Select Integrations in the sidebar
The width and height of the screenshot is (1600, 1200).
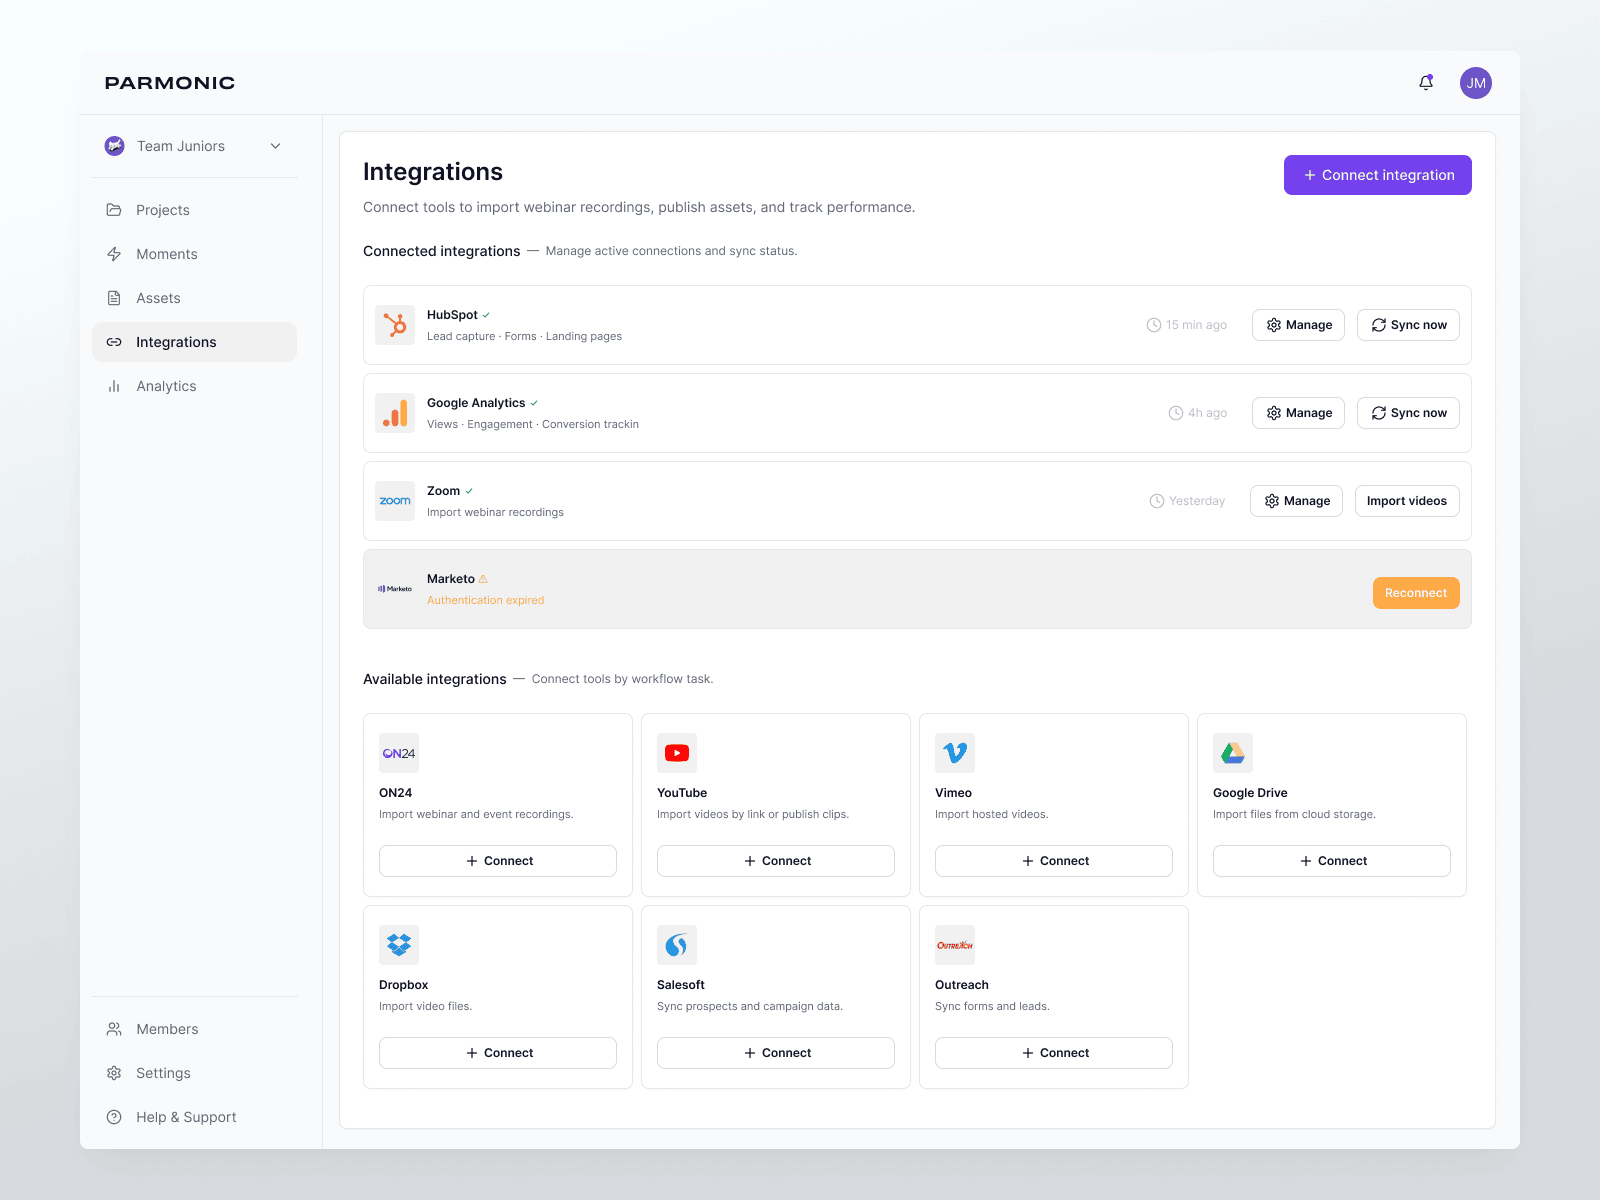tap(195, 342)
